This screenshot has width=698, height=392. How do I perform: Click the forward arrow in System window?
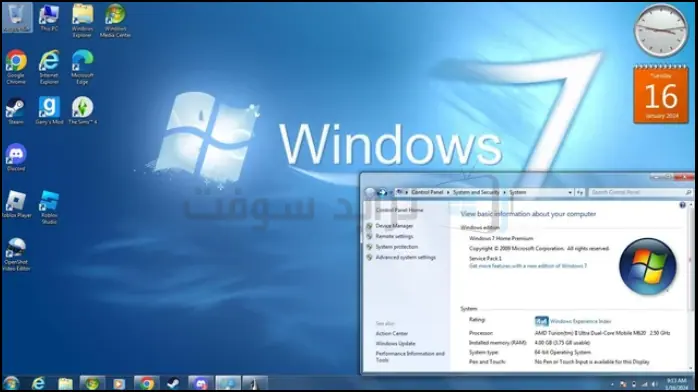(381, 192)
